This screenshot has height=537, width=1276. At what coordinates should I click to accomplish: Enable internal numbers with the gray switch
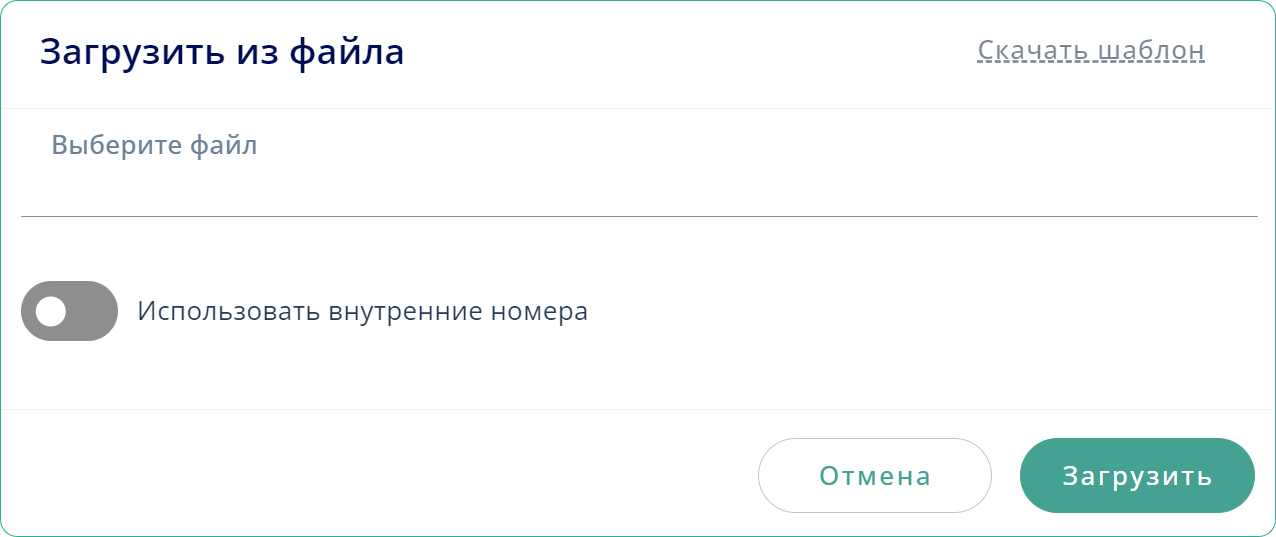[x=69, y=311]
